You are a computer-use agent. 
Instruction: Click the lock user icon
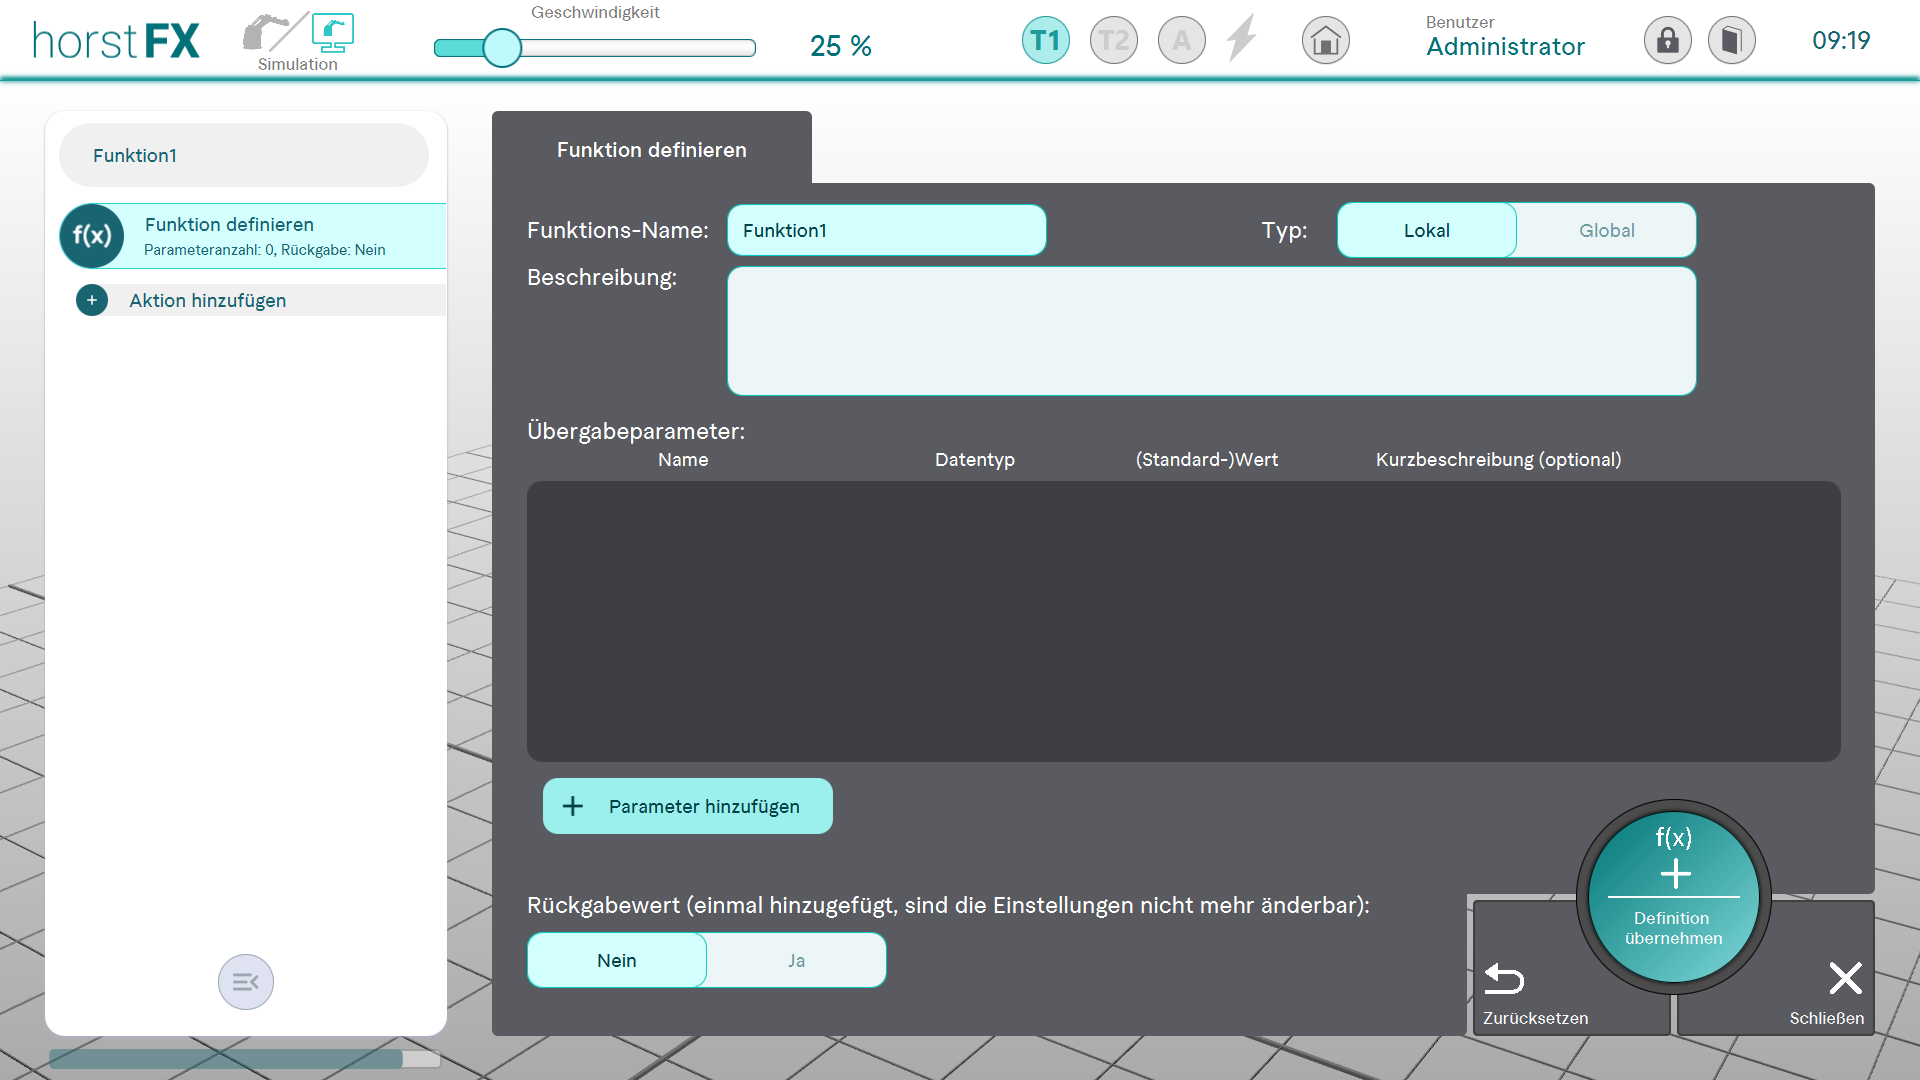[x=1667, y=41]
